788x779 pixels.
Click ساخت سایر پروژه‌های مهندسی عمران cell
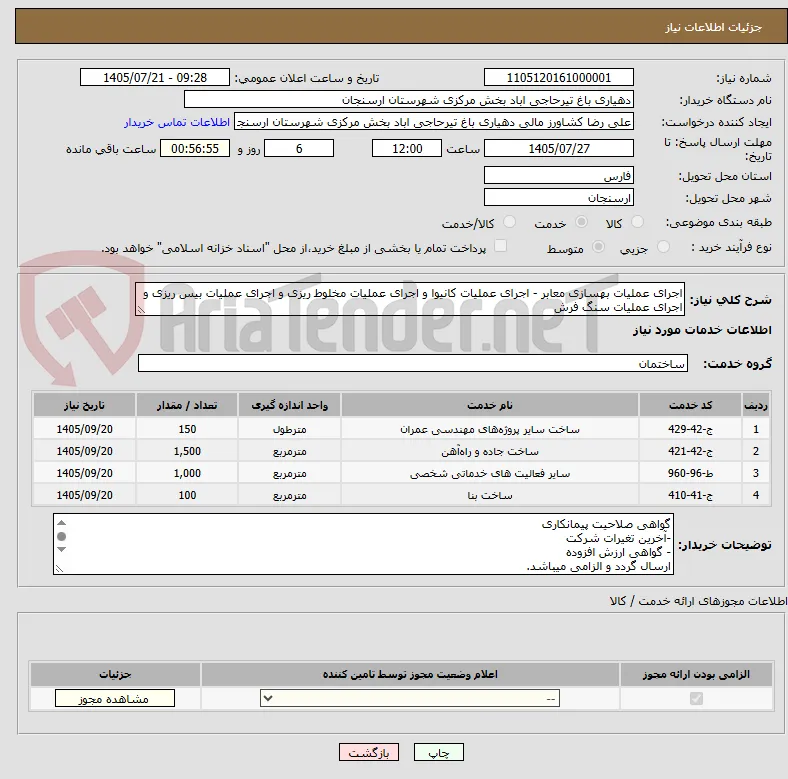(x=490, y=429)
